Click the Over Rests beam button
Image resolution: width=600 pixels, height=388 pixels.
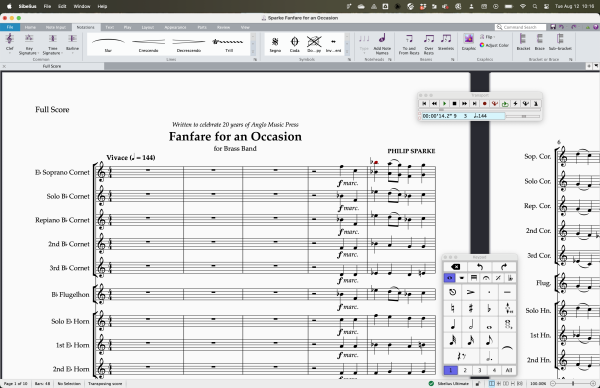point(429,44)
